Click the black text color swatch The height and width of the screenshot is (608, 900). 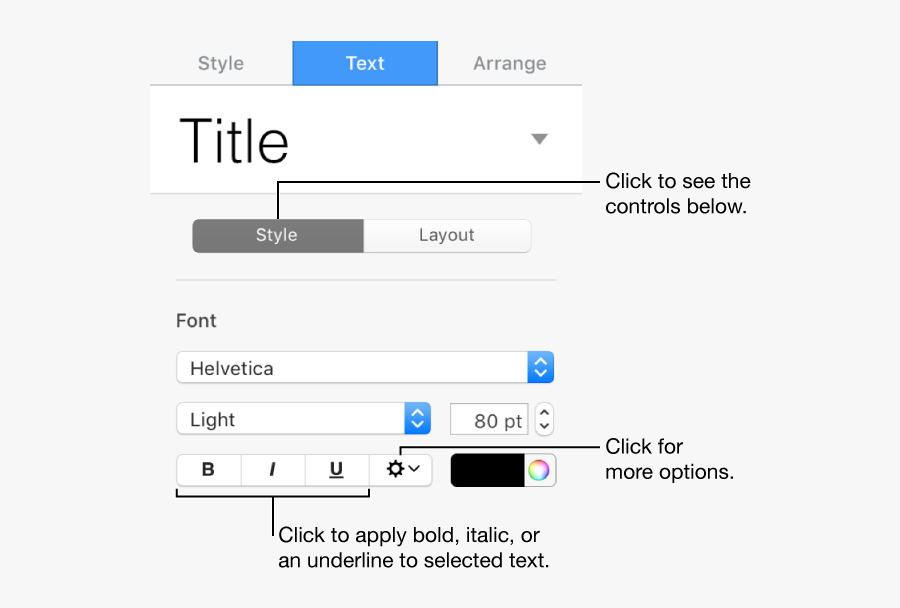(488, 470)
